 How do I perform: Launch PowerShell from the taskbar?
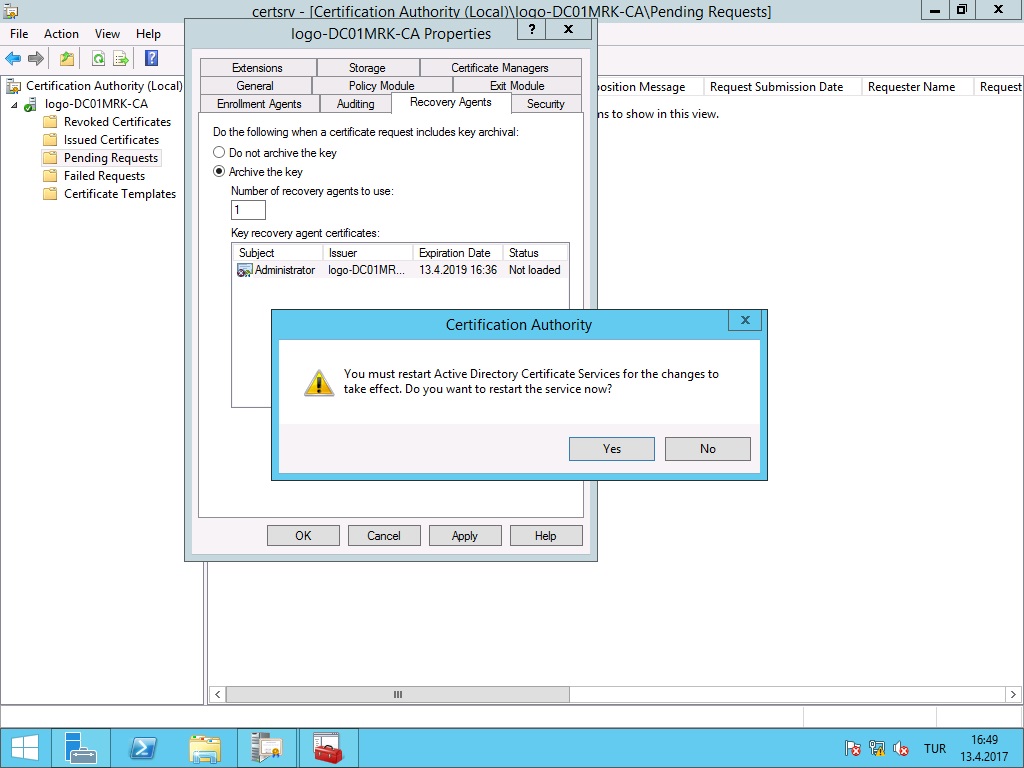point(143,748)
